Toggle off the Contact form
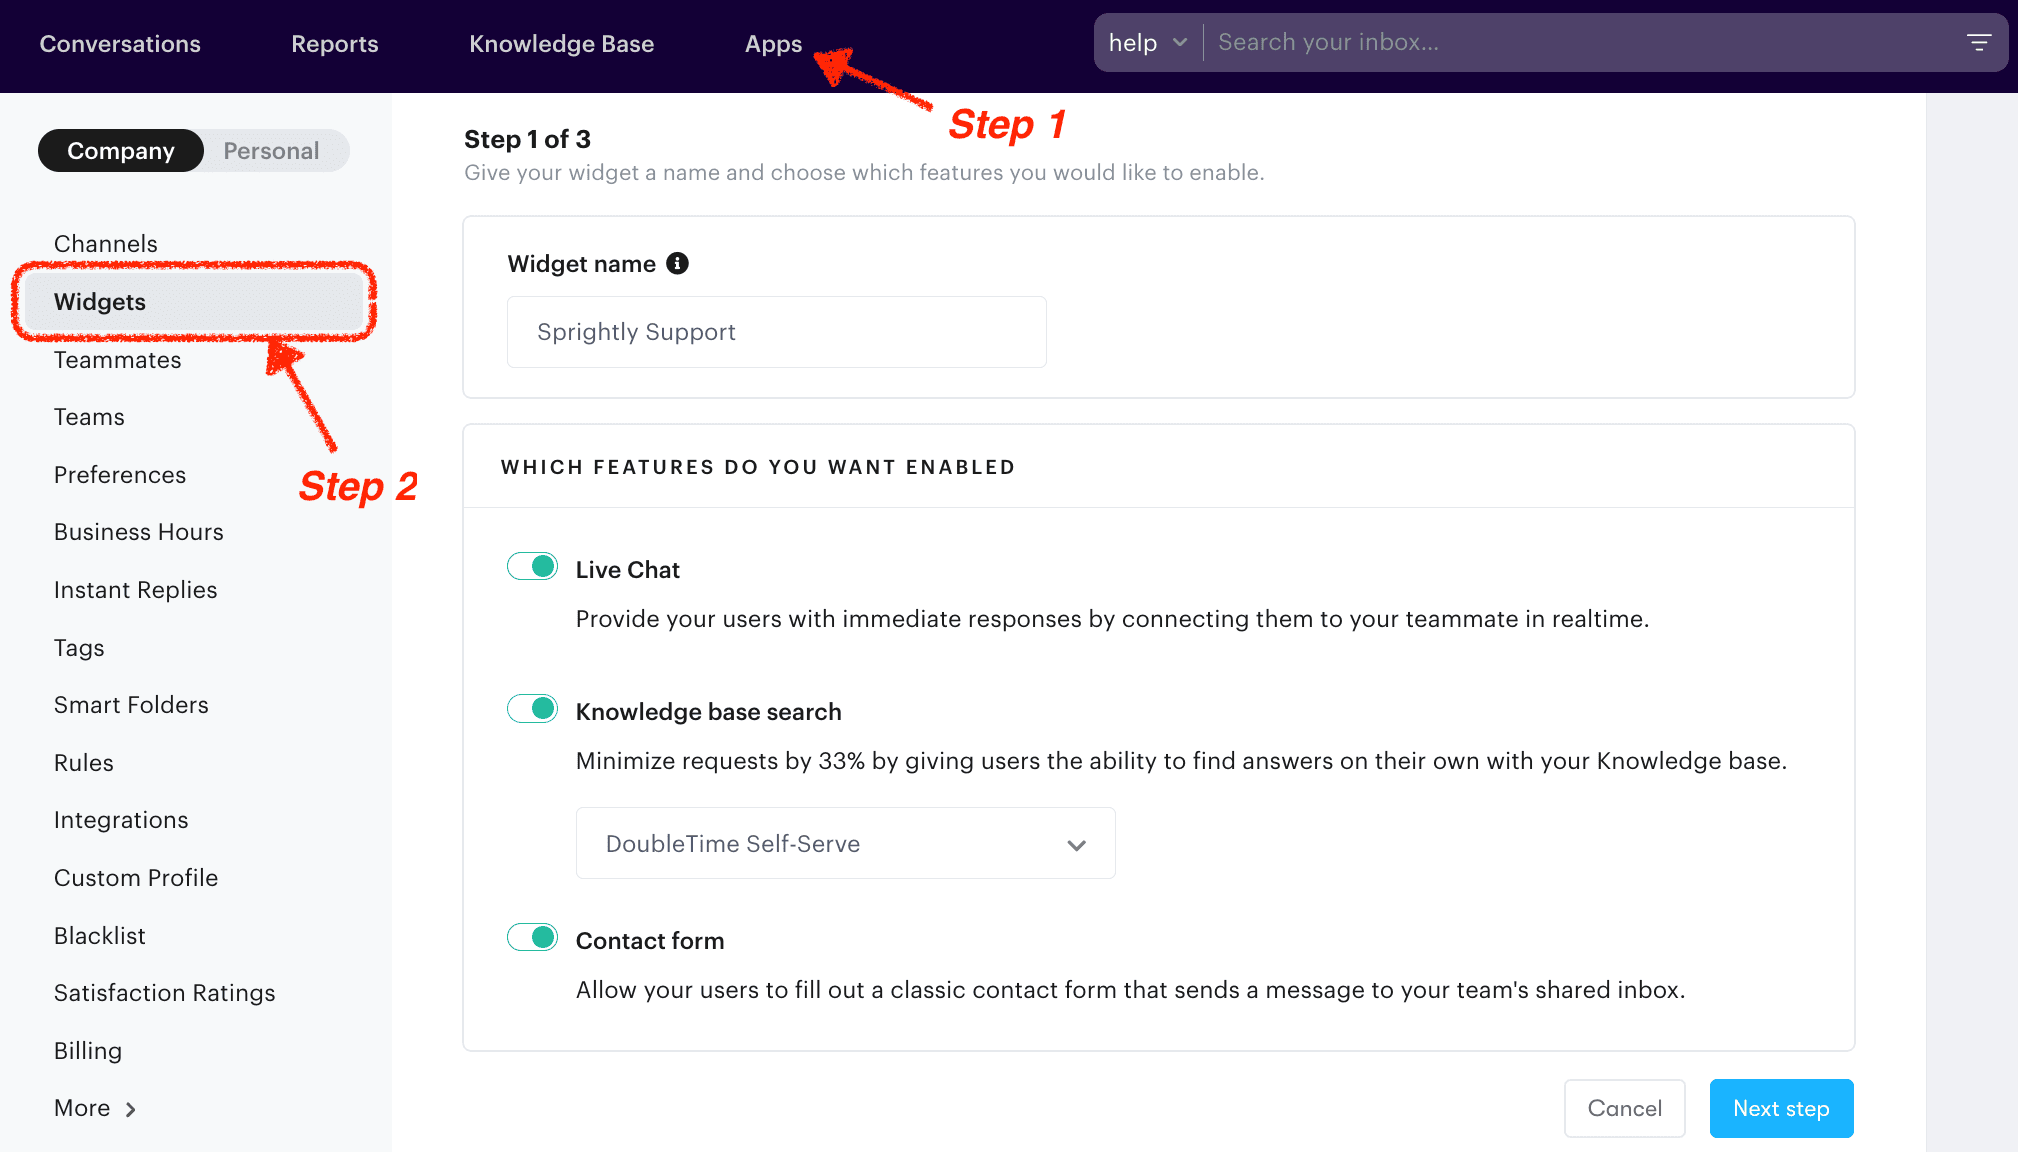The height and width of the screenshot is (1152, 2018). coord(532,937)
